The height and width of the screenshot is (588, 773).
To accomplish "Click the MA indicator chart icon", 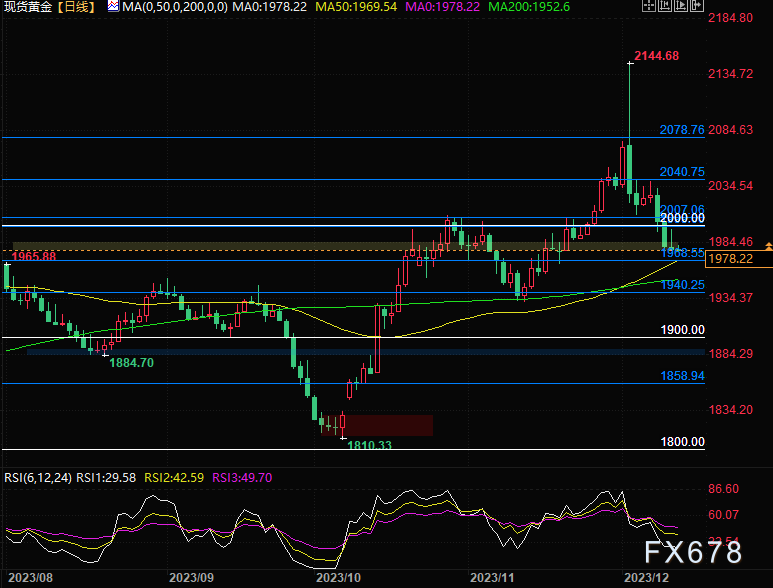I will coord(113,7).
